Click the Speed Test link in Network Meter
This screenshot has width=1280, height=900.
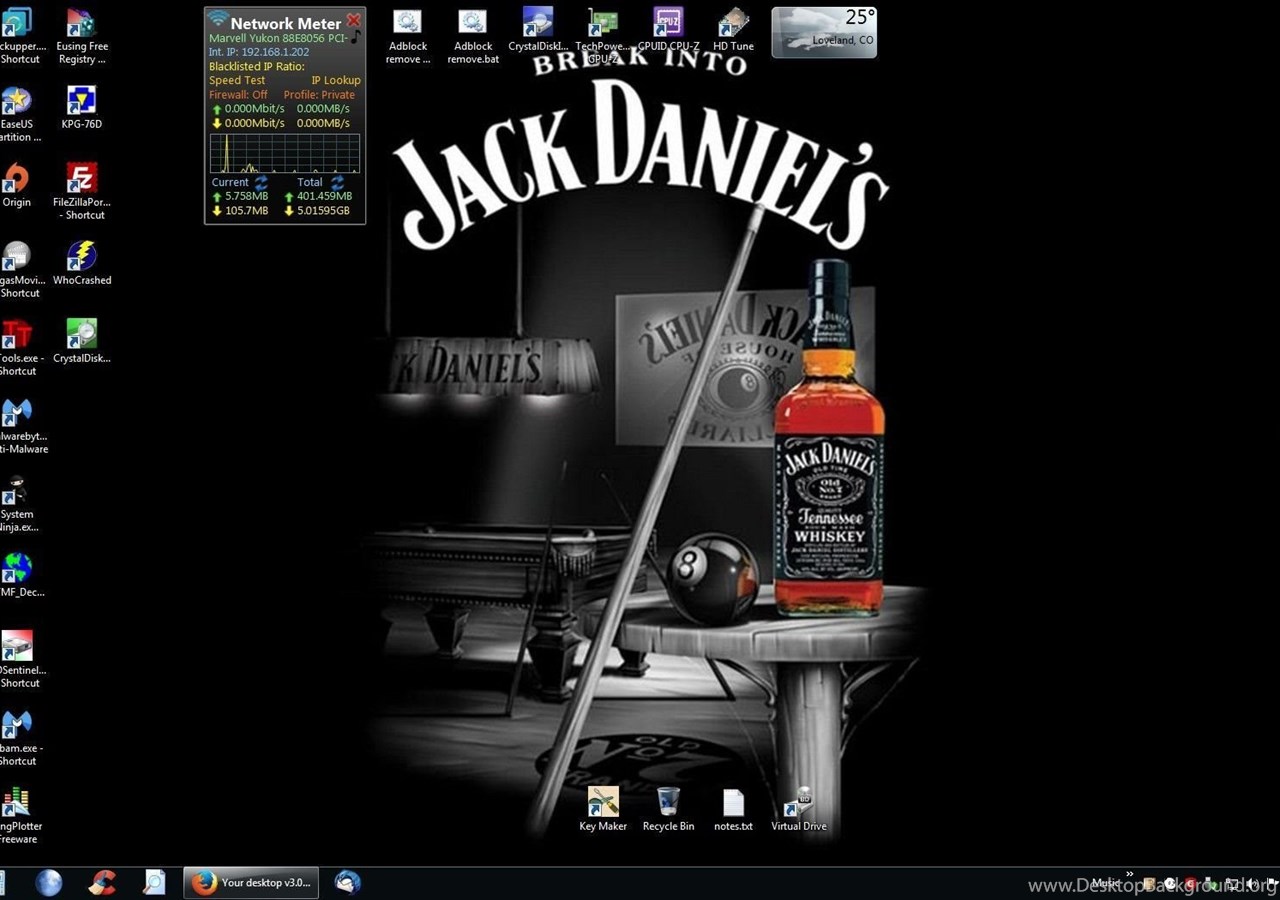pyautogui.click(x=237, y=80)
